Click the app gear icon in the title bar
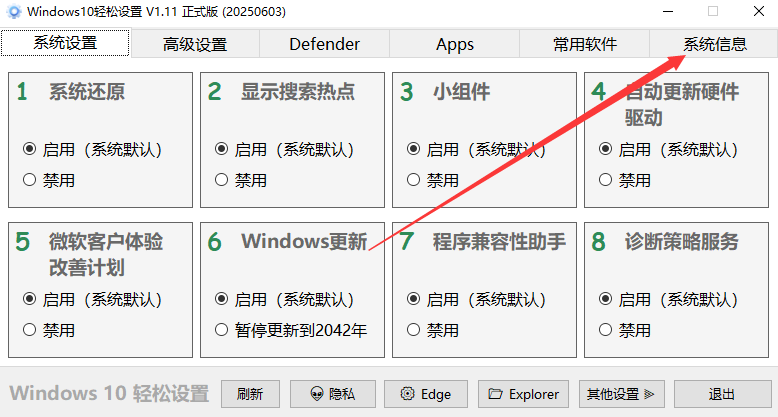 click(14, 11)
